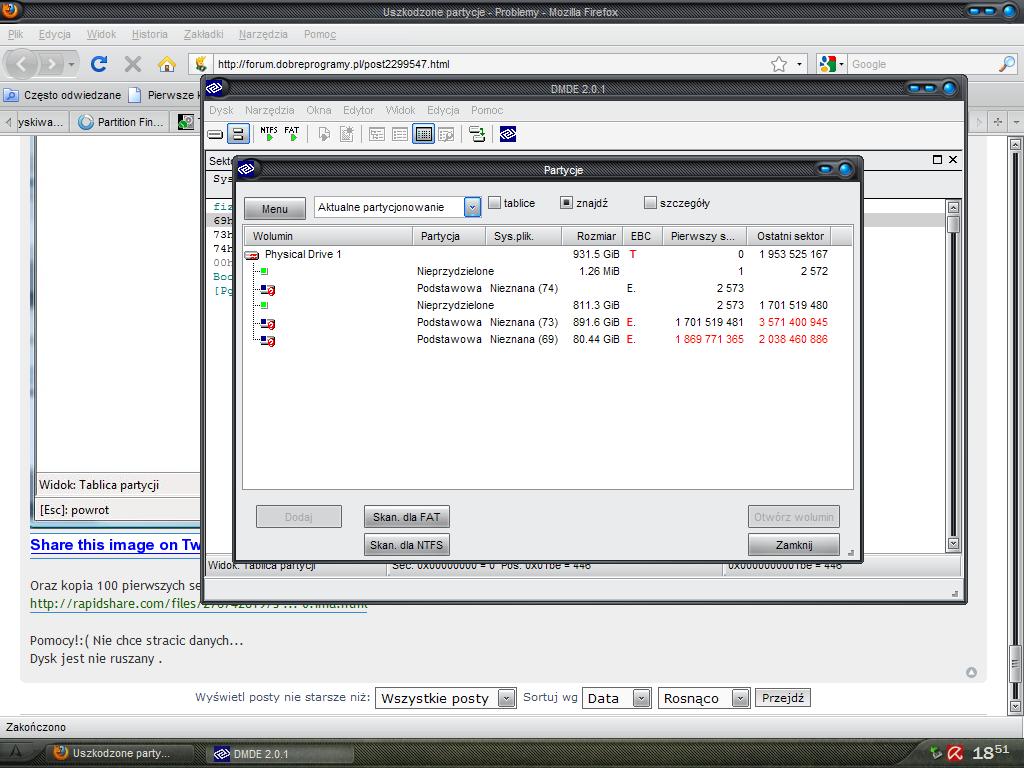Image resolution: width=1024 pixels, height=768 pixels.
Task: Click the Firefox URL address field
Action: 490,64
